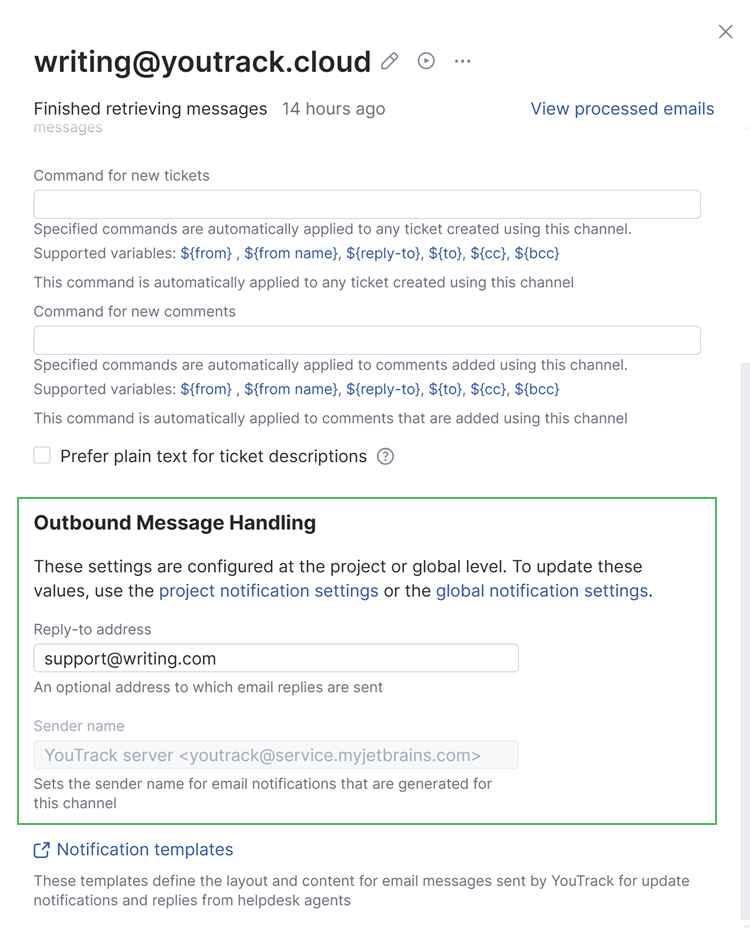The width and height of the screenshot is (750, 932).
Task: Open the Notification templates link
Action: [145, 850]
